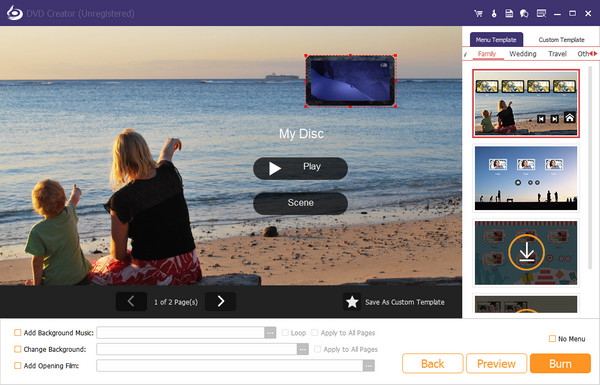The image size is (600, 385).
Task: Click the Scene menu button
Action: coord(300,203)
